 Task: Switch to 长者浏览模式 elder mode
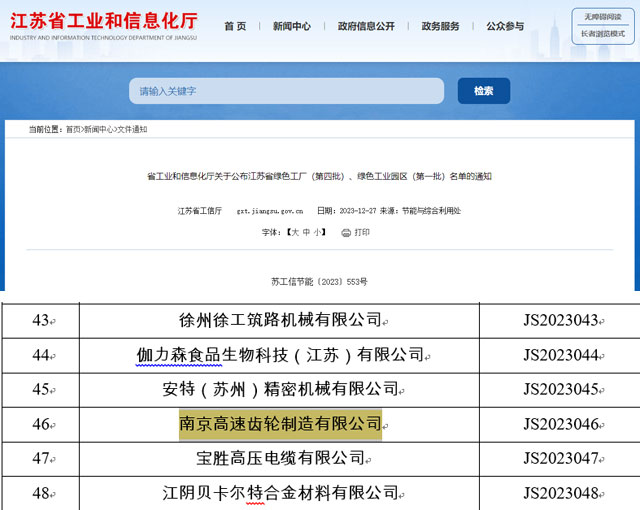click(x=603, y=34)
